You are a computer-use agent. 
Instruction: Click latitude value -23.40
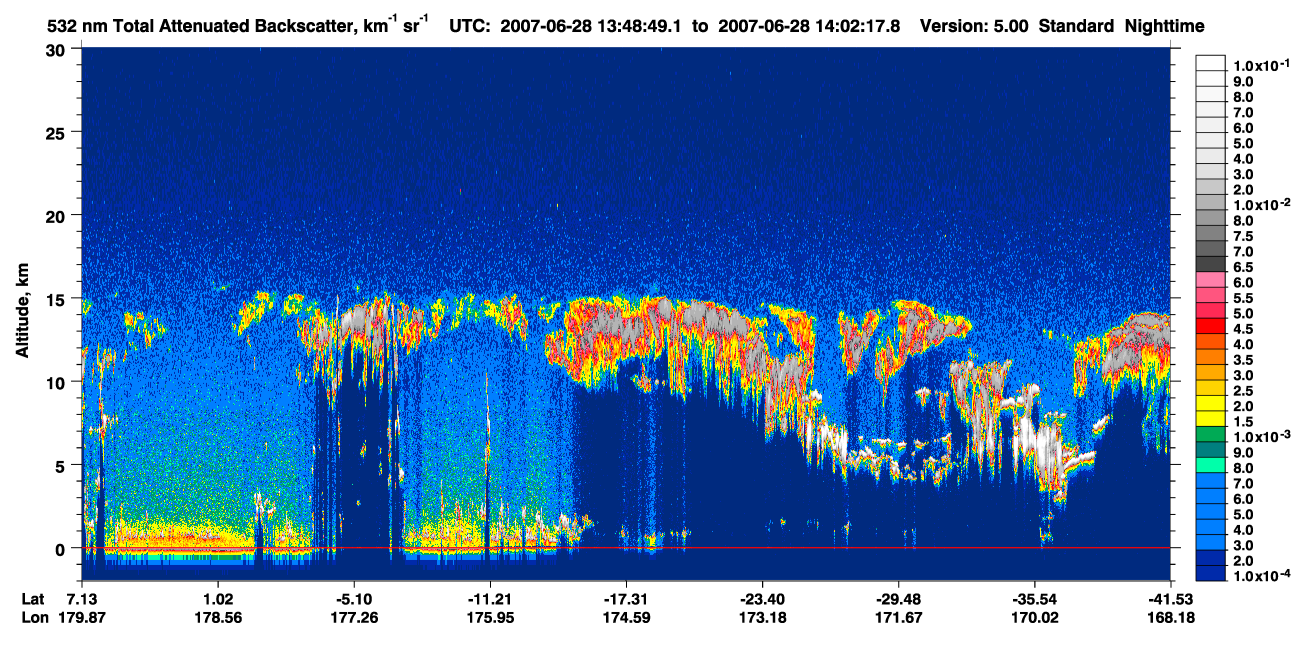click(762, 599)
